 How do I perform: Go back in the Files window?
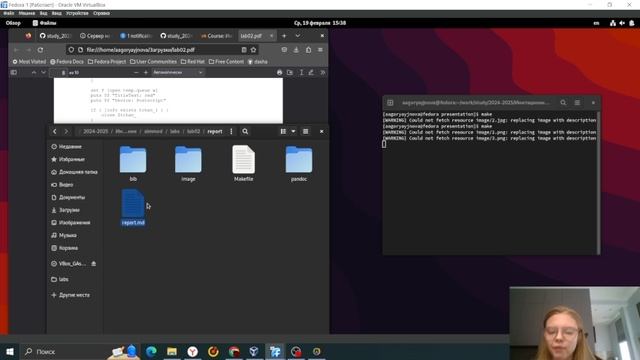55,131
